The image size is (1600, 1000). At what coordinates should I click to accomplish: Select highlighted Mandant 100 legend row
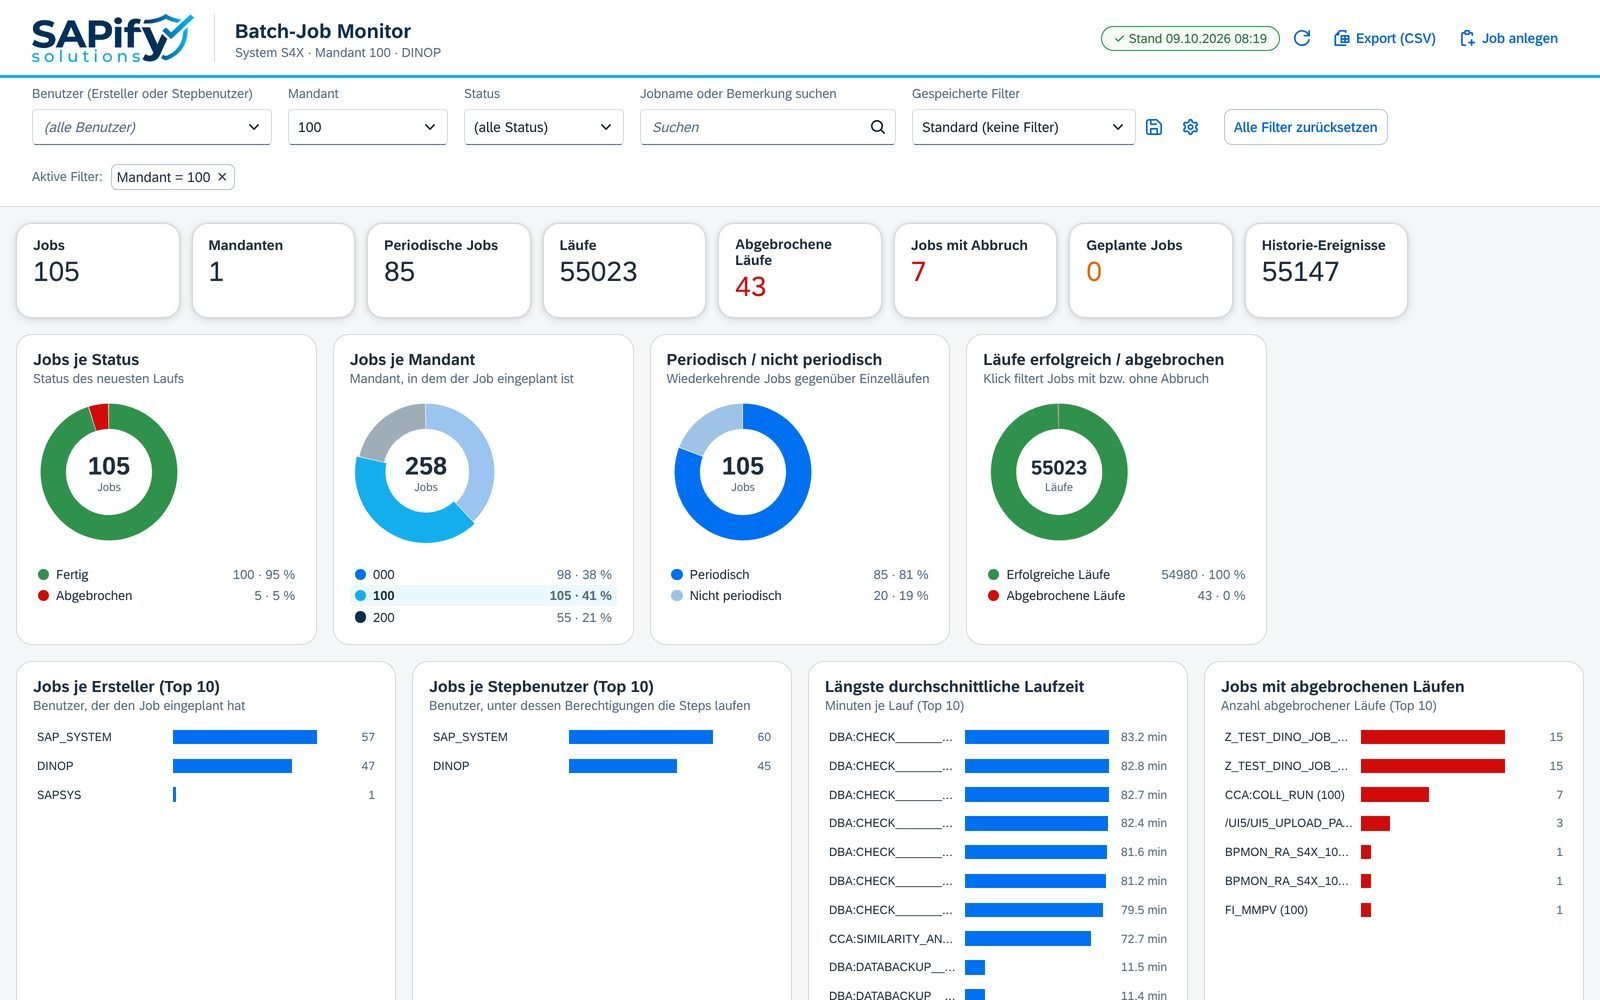(483, 595)
